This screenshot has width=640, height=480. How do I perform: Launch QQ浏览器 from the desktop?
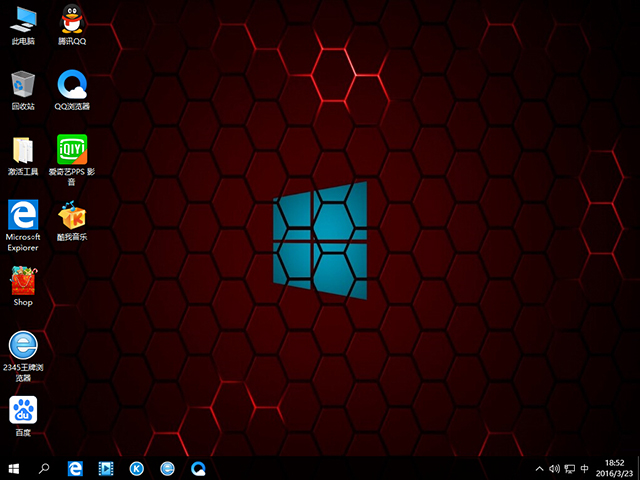point(72,84)
